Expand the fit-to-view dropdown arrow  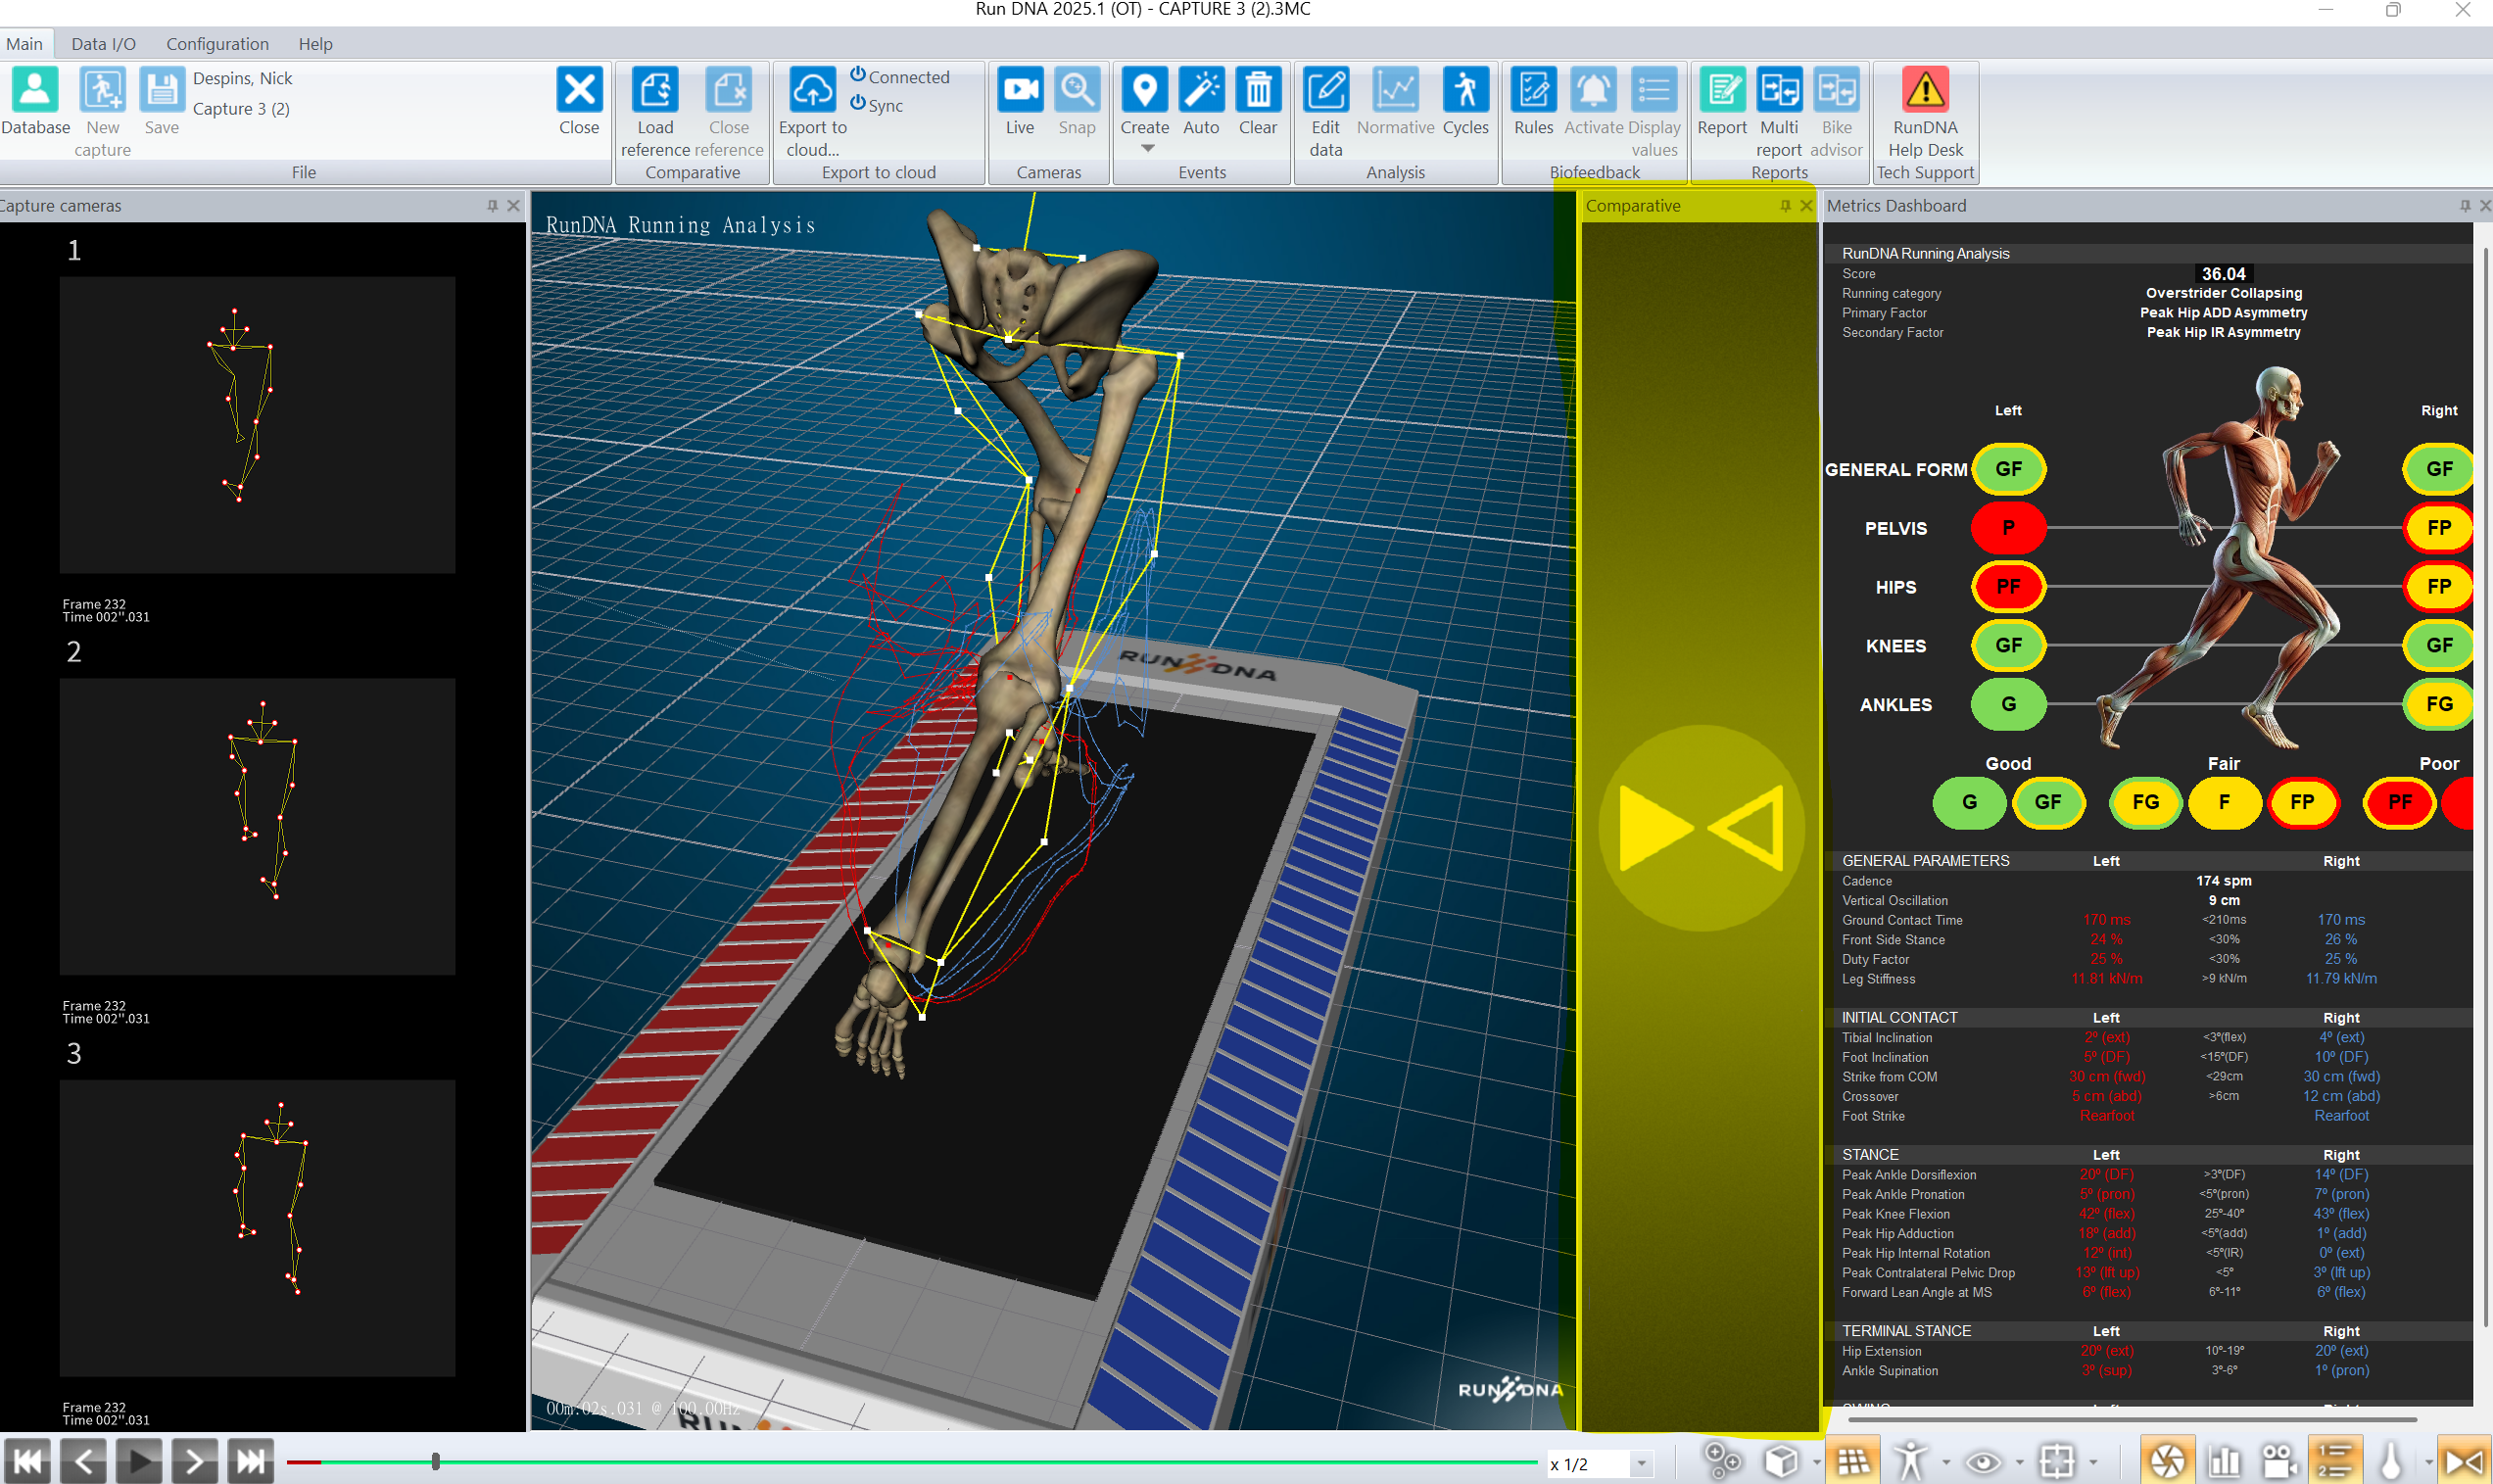coord(2092,1462)
